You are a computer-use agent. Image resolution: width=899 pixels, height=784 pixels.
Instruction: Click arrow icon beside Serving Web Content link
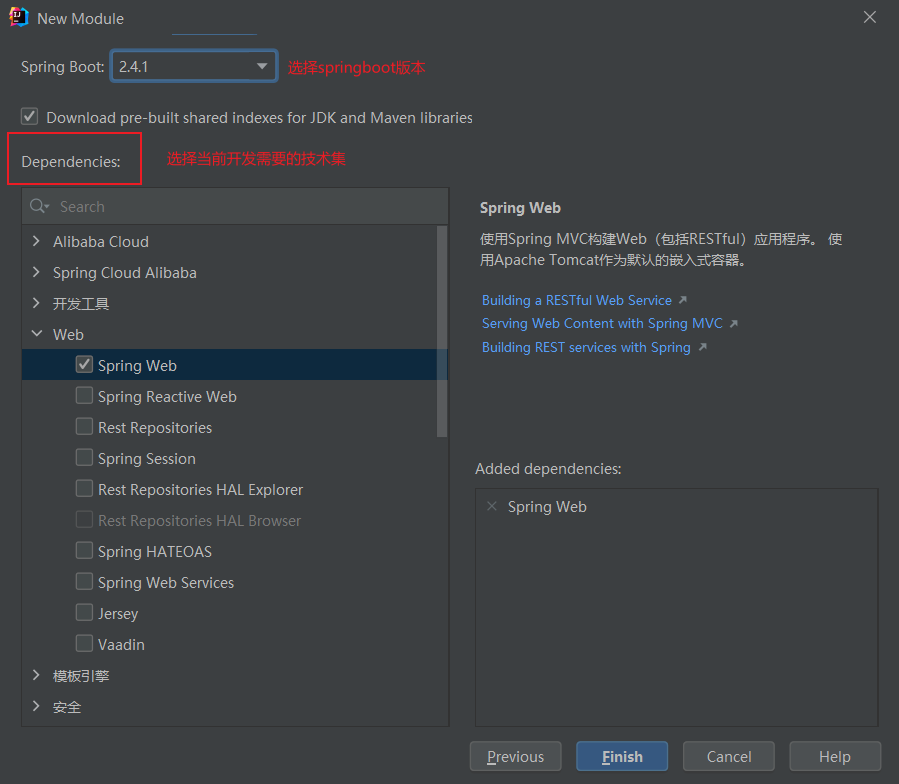tap(733, 323)
